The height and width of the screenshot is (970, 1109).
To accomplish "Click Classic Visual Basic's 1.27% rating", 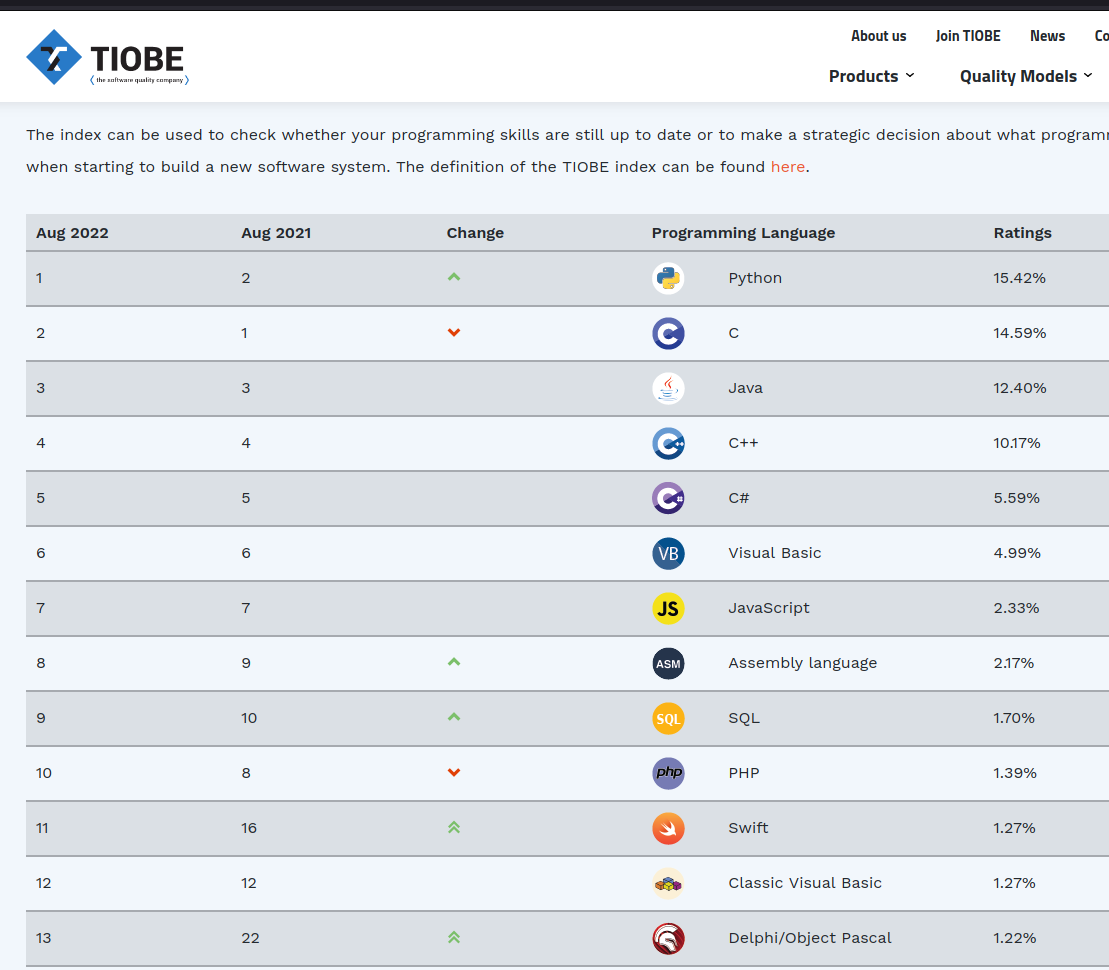I will pos(1014,883).
